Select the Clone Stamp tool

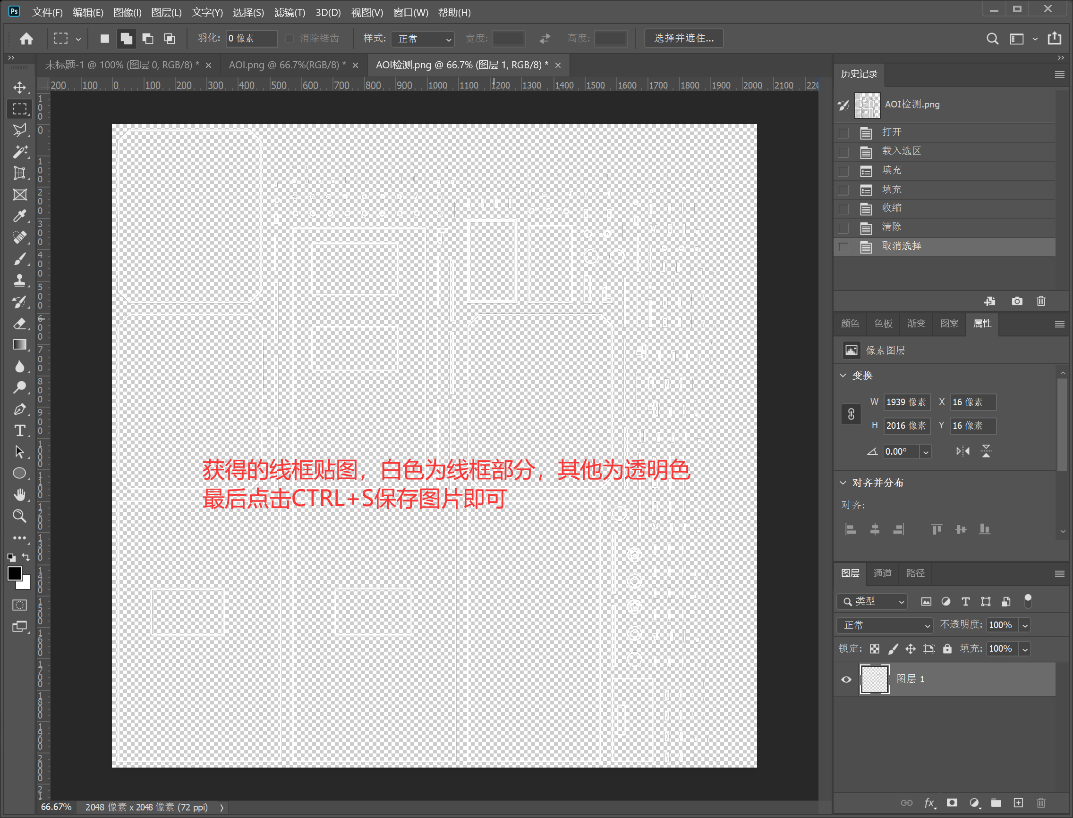[x=20, y=280]
